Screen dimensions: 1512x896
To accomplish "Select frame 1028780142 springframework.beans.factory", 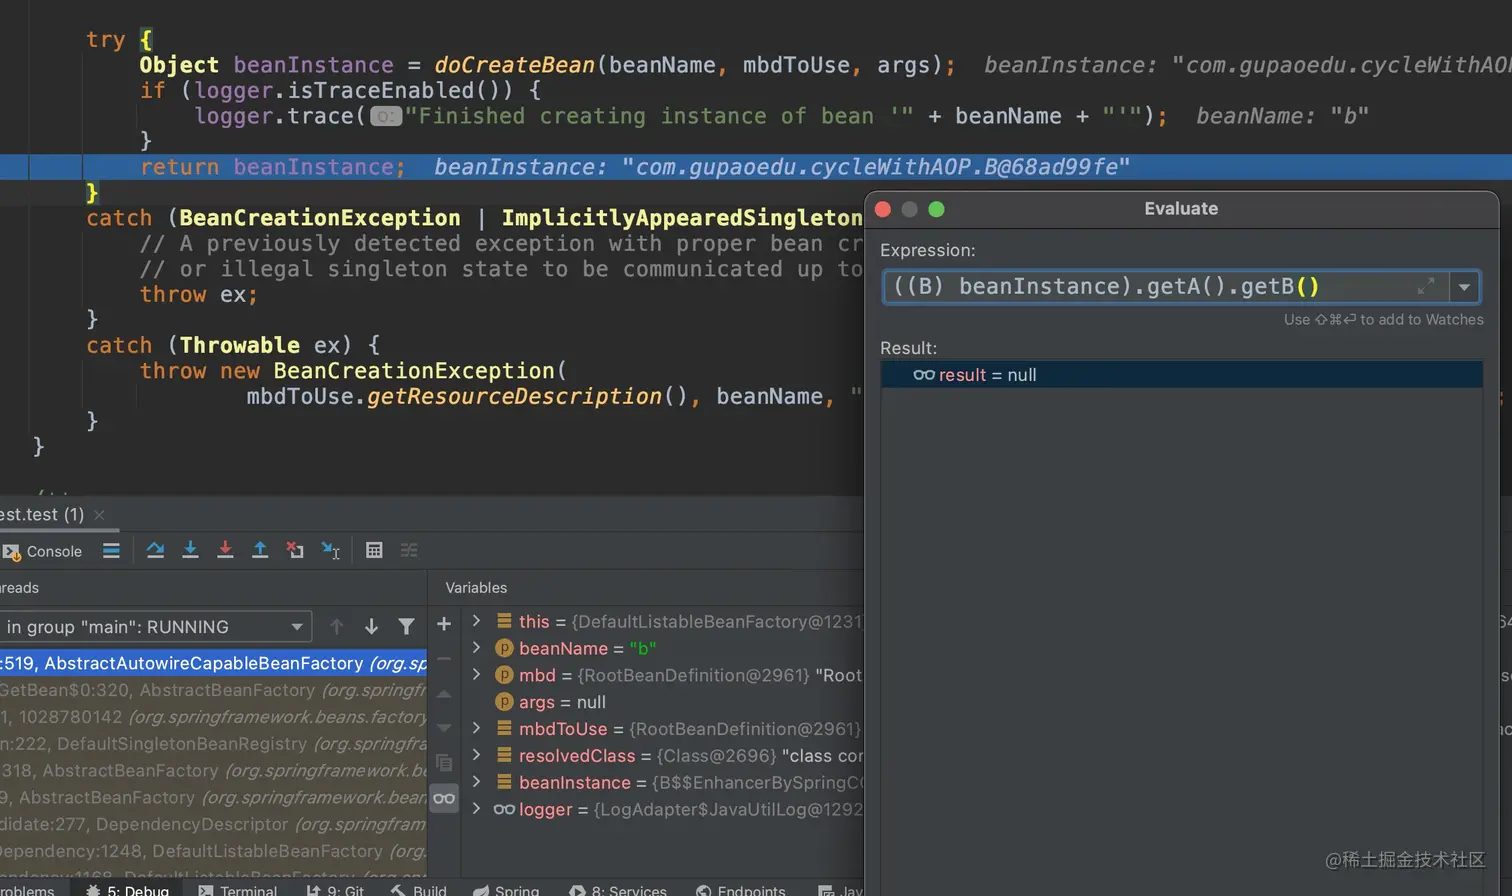I will [213, 717].
